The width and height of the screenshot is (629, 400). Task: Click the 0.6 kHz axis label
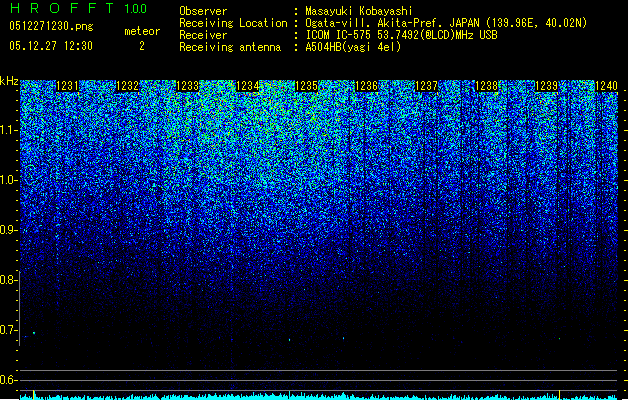coord(8,380)
